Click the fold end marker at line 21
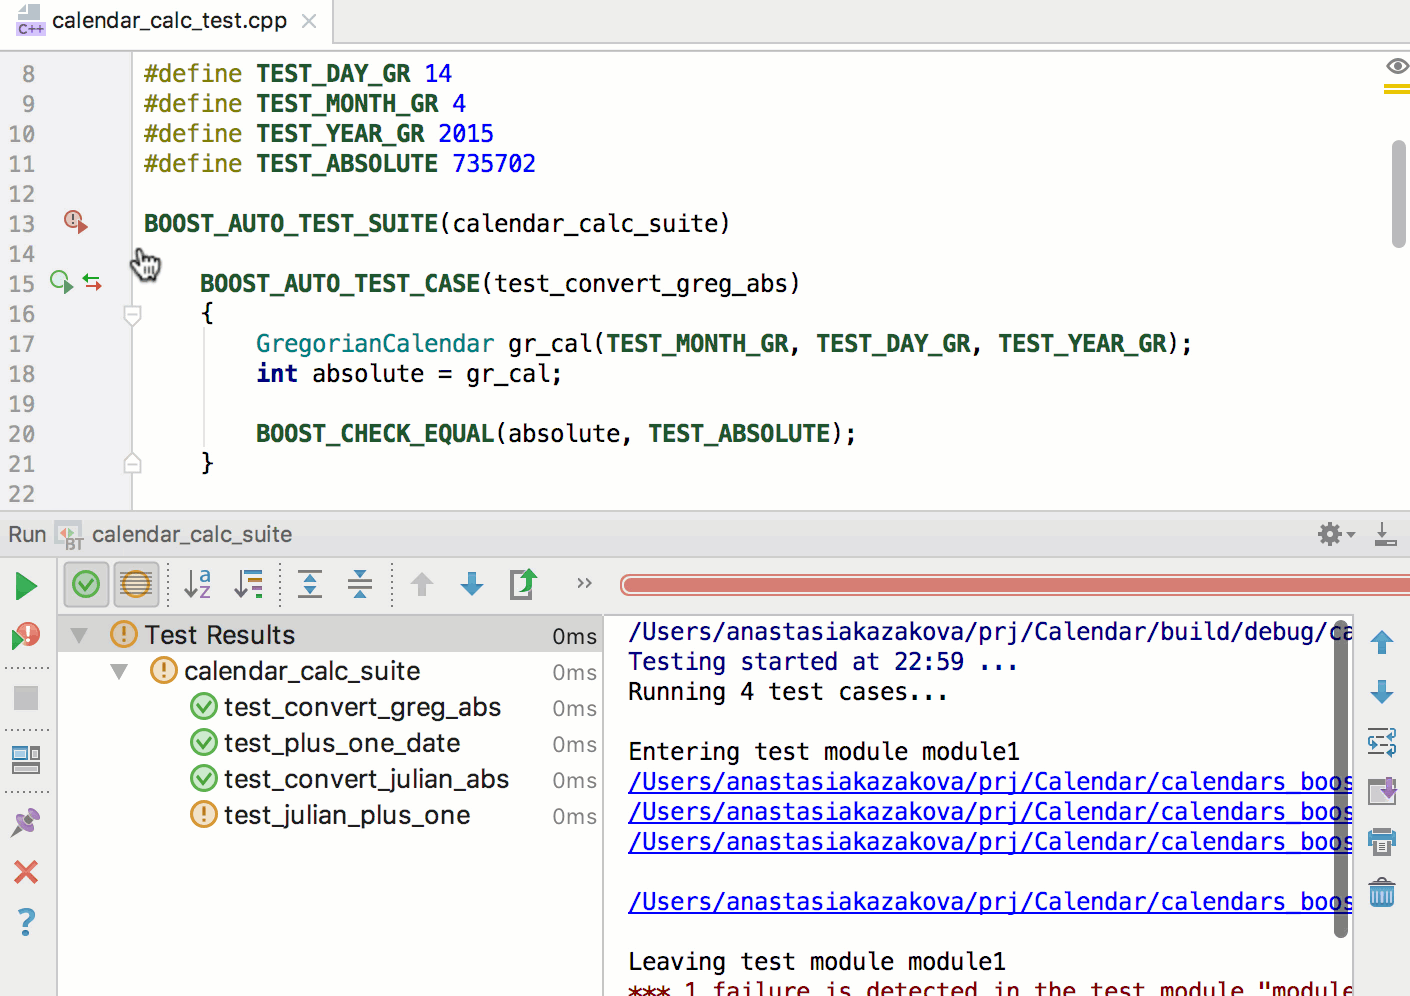1410x996 pixels. pyautogui.click(x=132, y=464)
